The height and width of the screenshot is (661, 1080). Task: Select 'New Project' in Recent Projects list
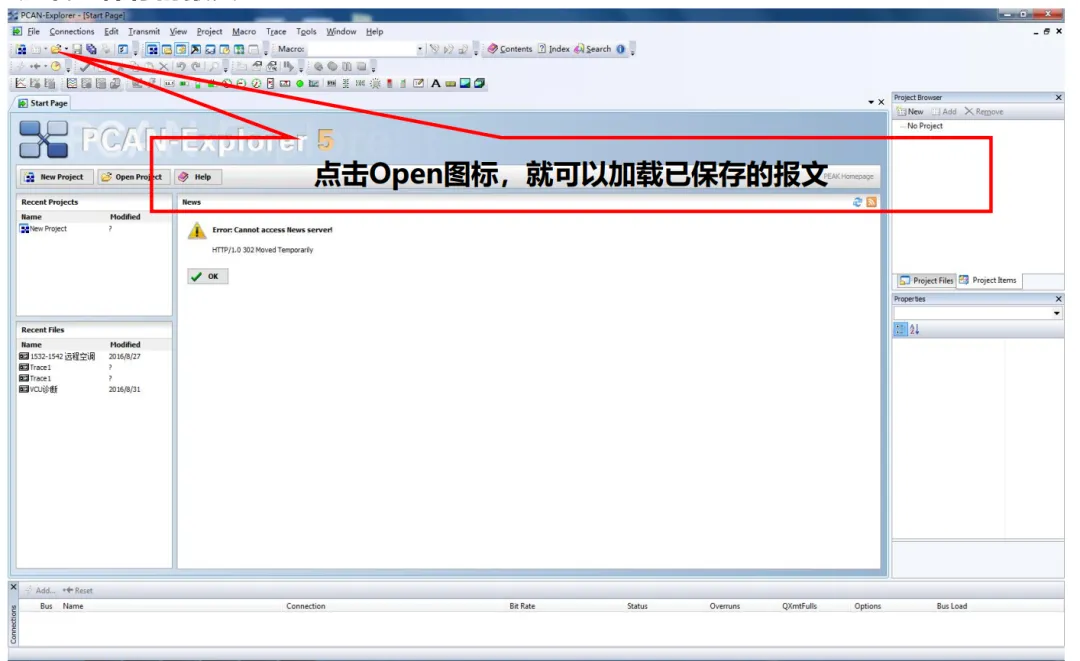point(43,229)
